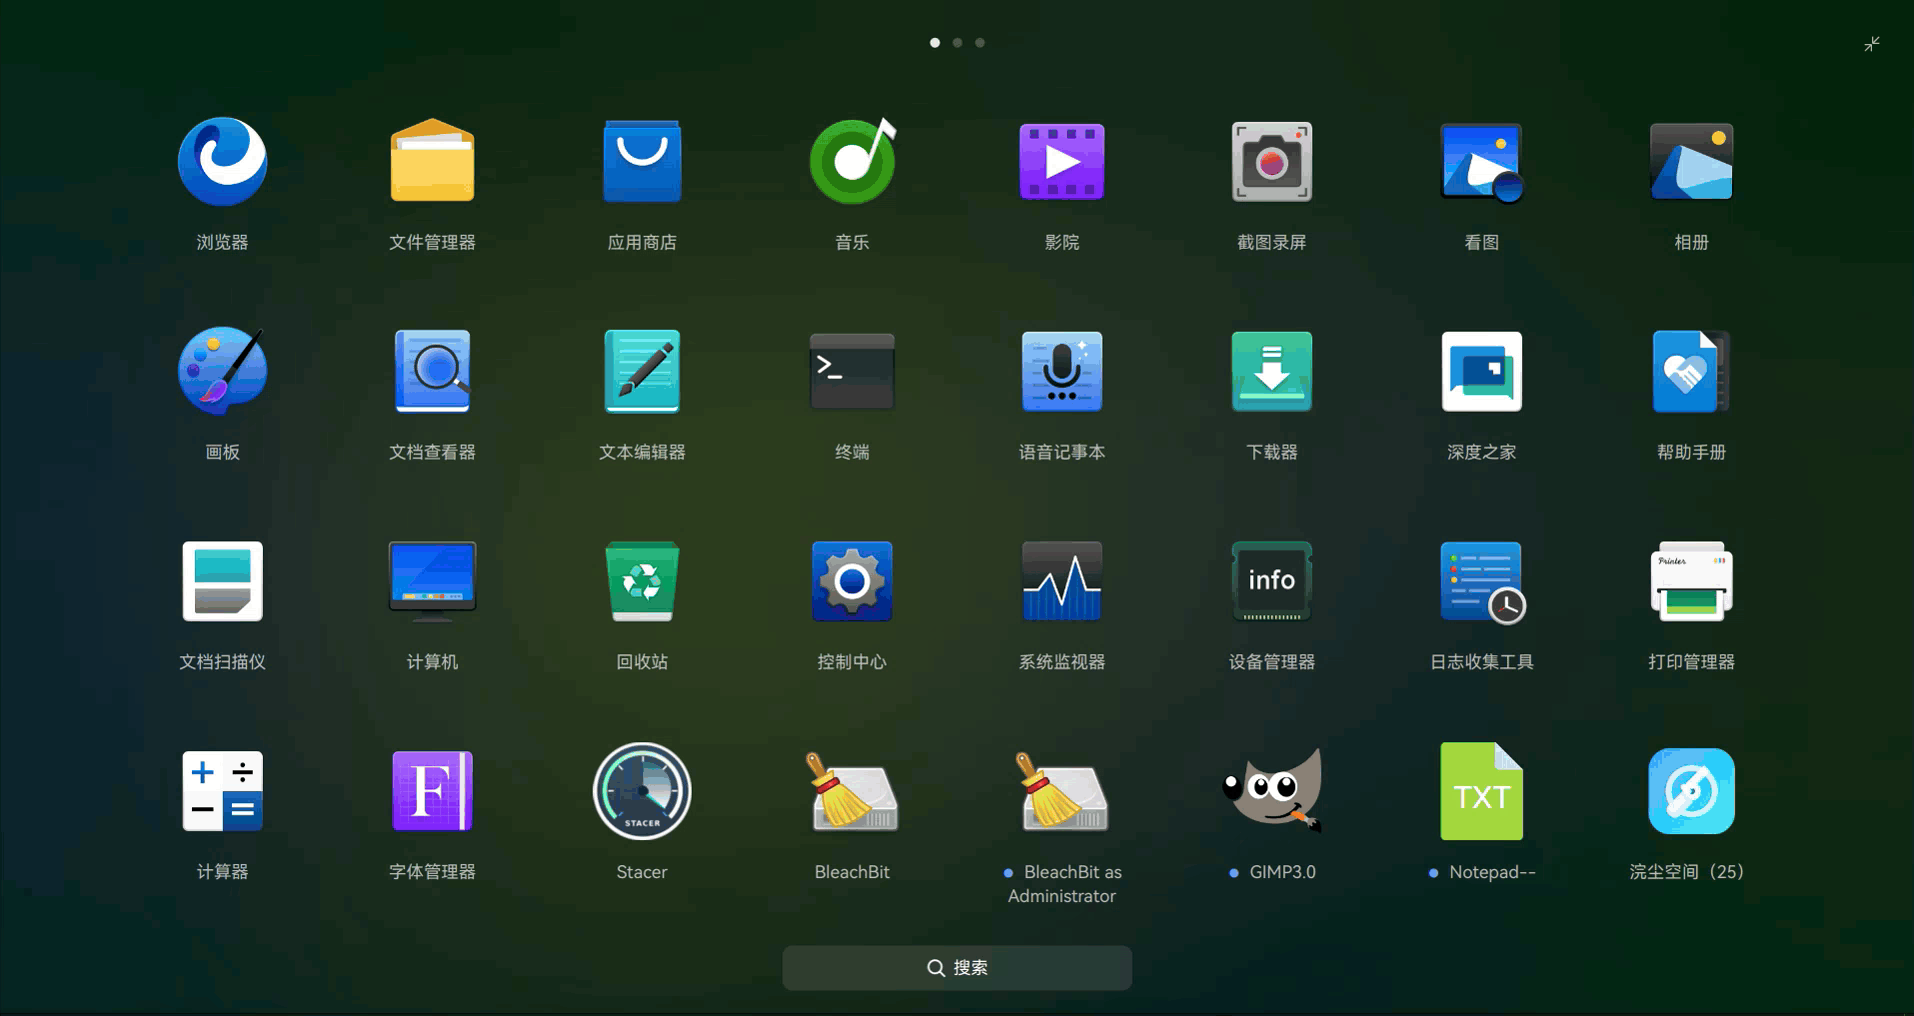
Task: Open 日志收集工具 log collection tool
Action: [1482, 583]
